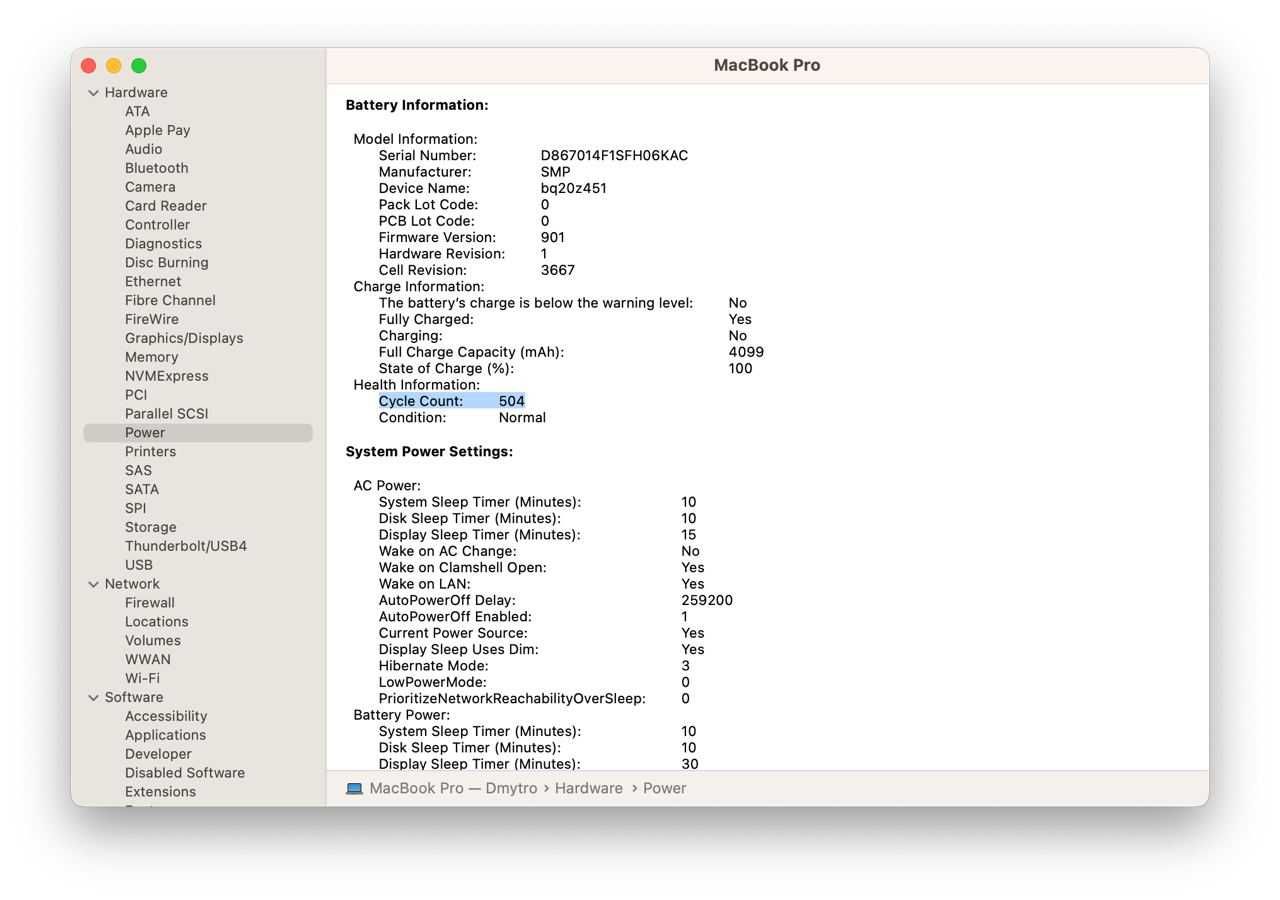The image size is (1280, 900).
Task: Click the Battery Information heading
Action: pos(417,105)
